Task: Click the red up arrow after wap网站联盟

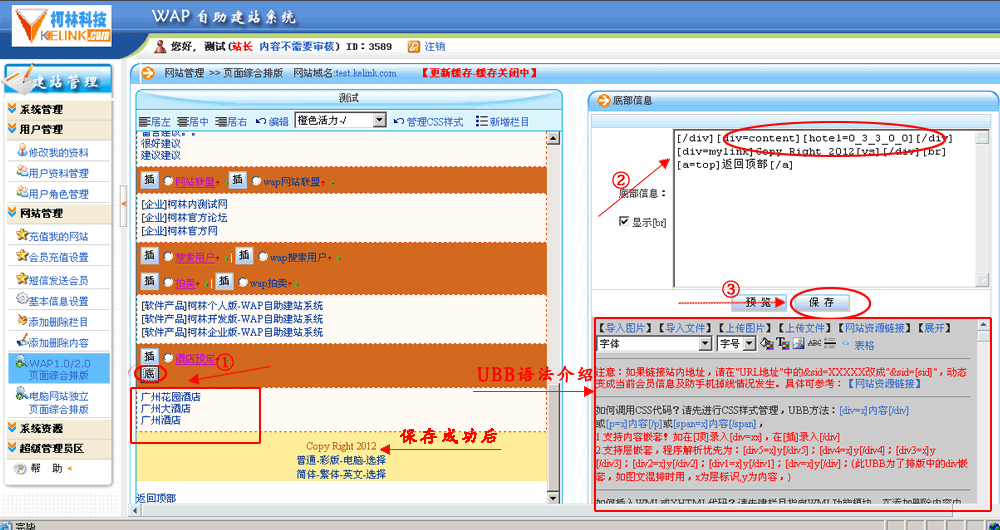Action: [323, 183]
